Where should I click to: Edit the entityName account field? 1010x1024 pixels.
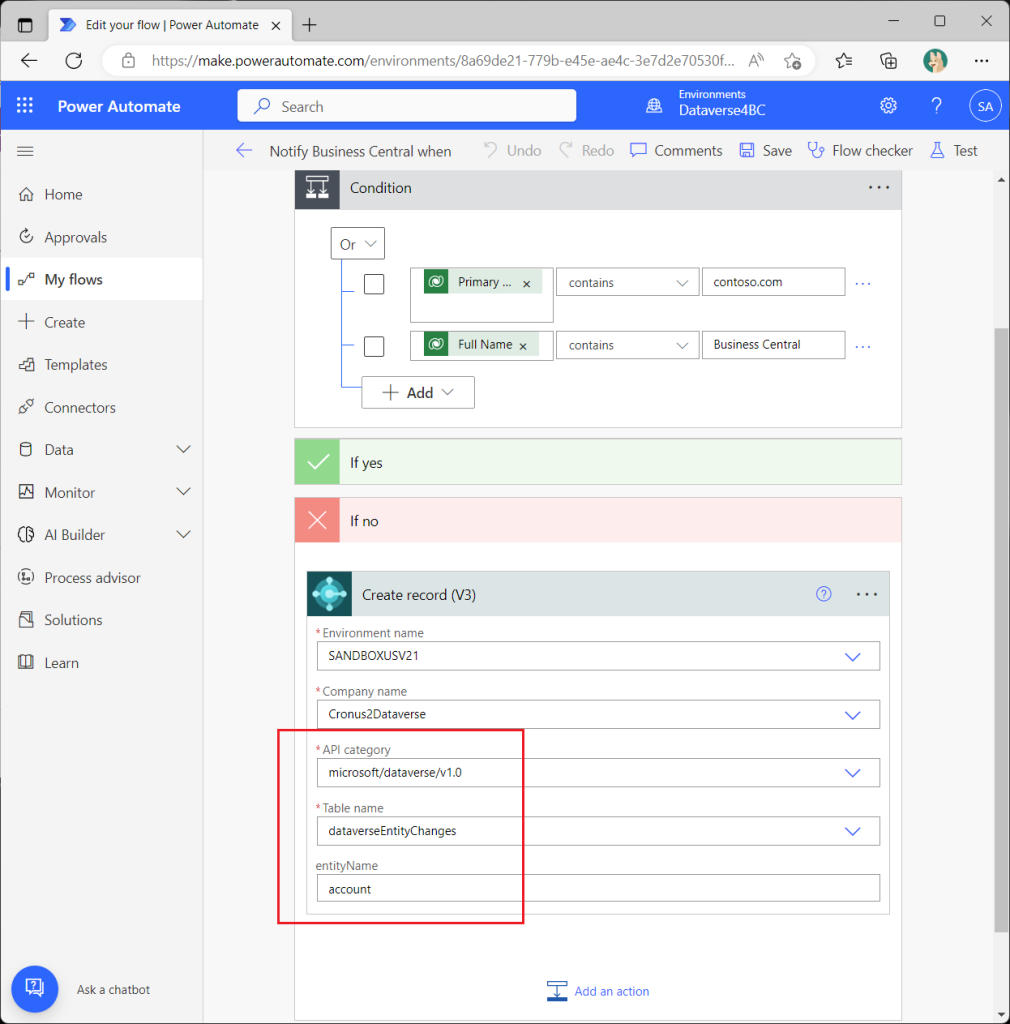click(x=598, y=889)
